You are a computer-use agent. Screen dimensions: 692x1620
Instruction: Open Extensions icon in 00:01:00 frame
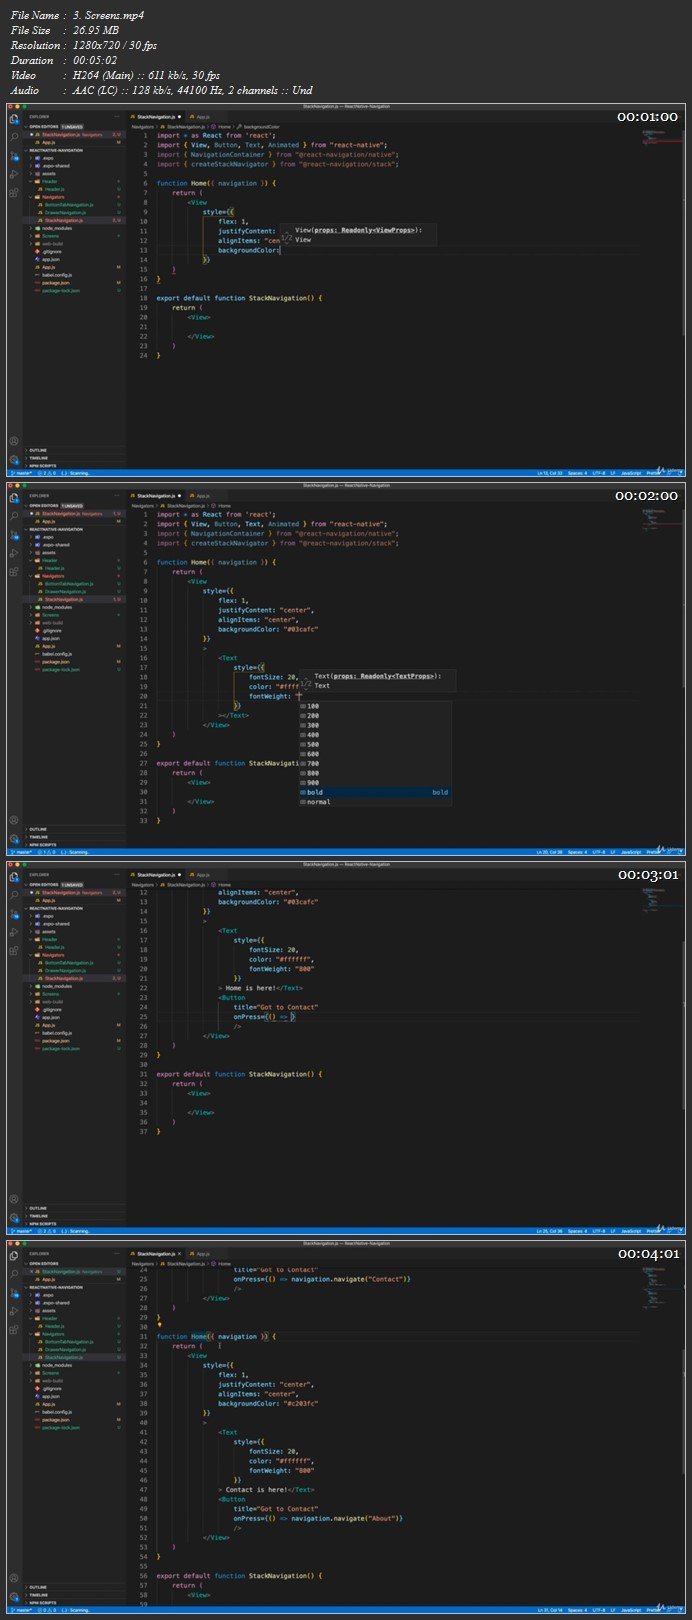(14, 192)
